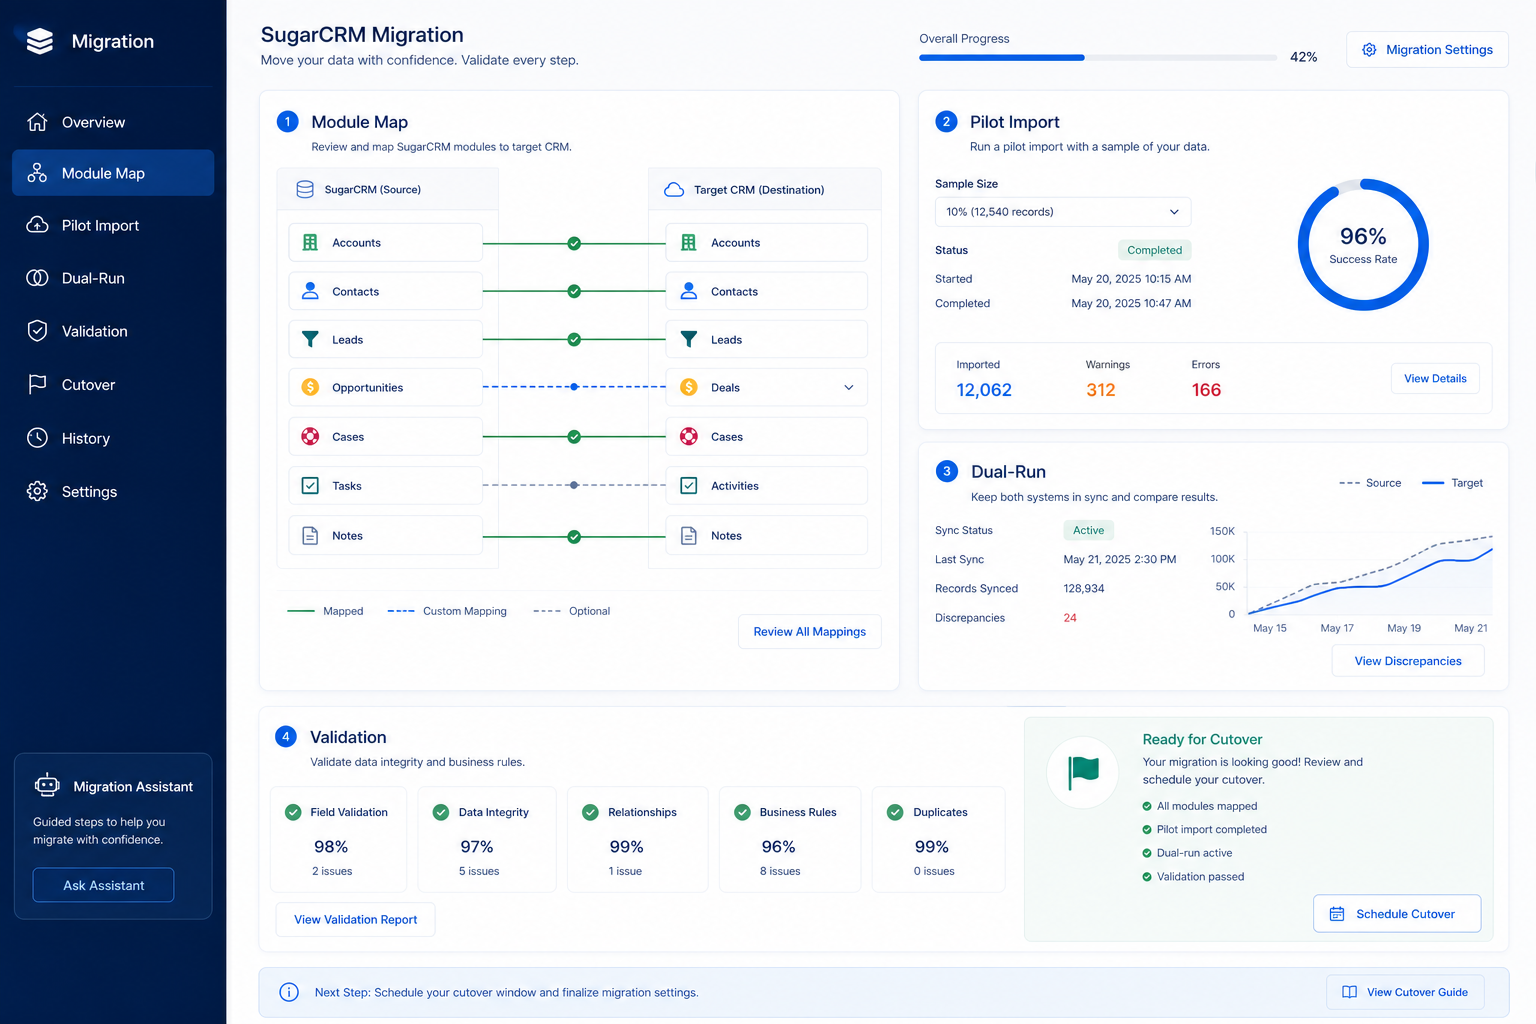Screen dimensions: 1536x1024
Task: Select Pilot Import in the sidebar
Action: click(113, 225)
